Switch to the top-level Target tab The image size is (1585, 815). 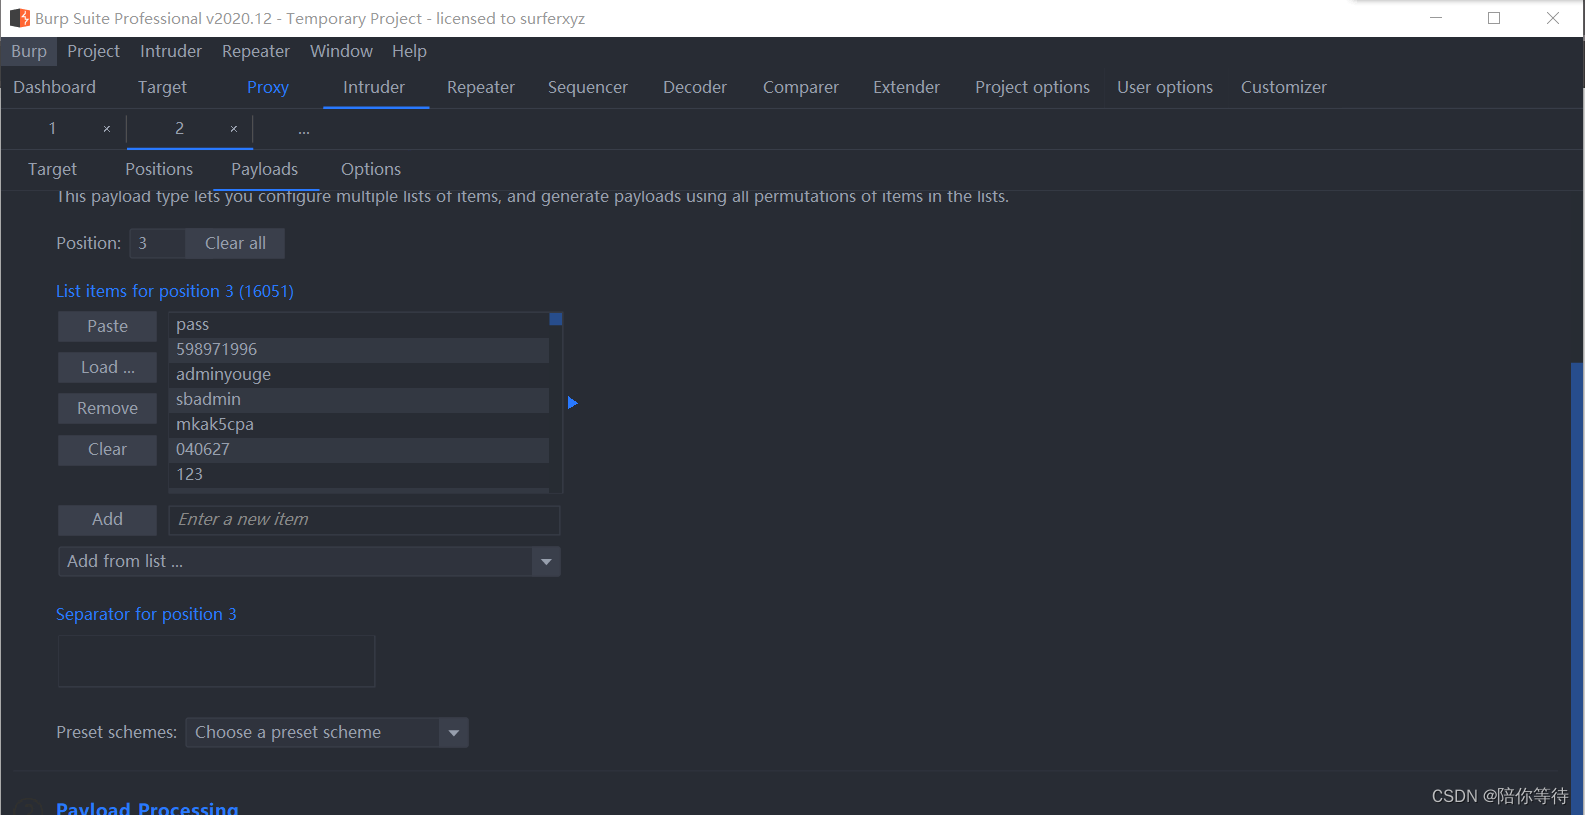click(162, 87)
